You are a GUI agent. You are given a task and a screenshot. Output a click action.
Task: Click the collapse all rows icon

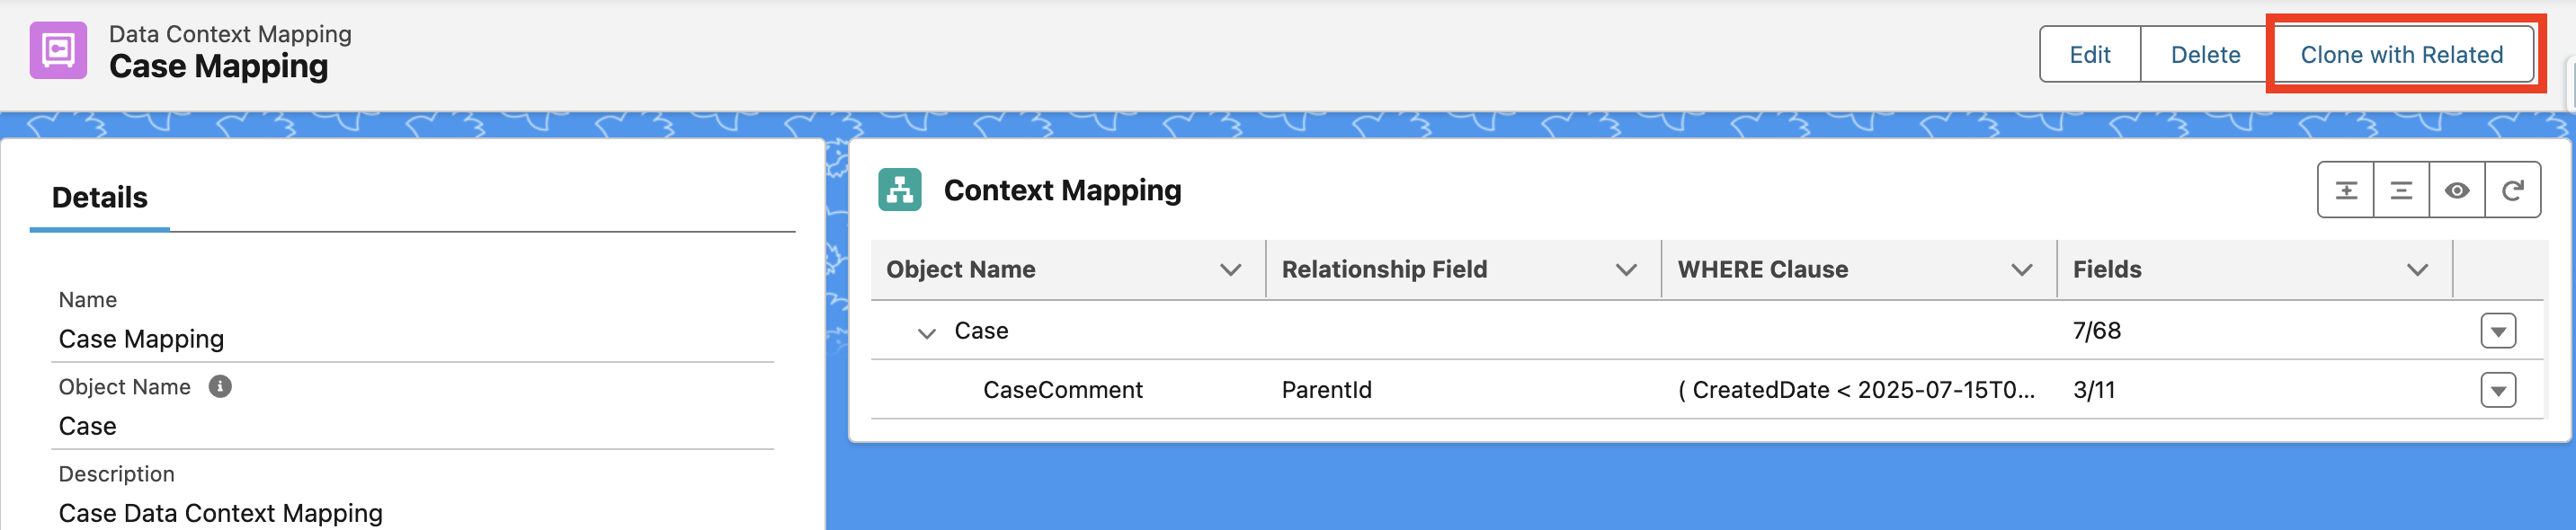[x=2401, y=190]
